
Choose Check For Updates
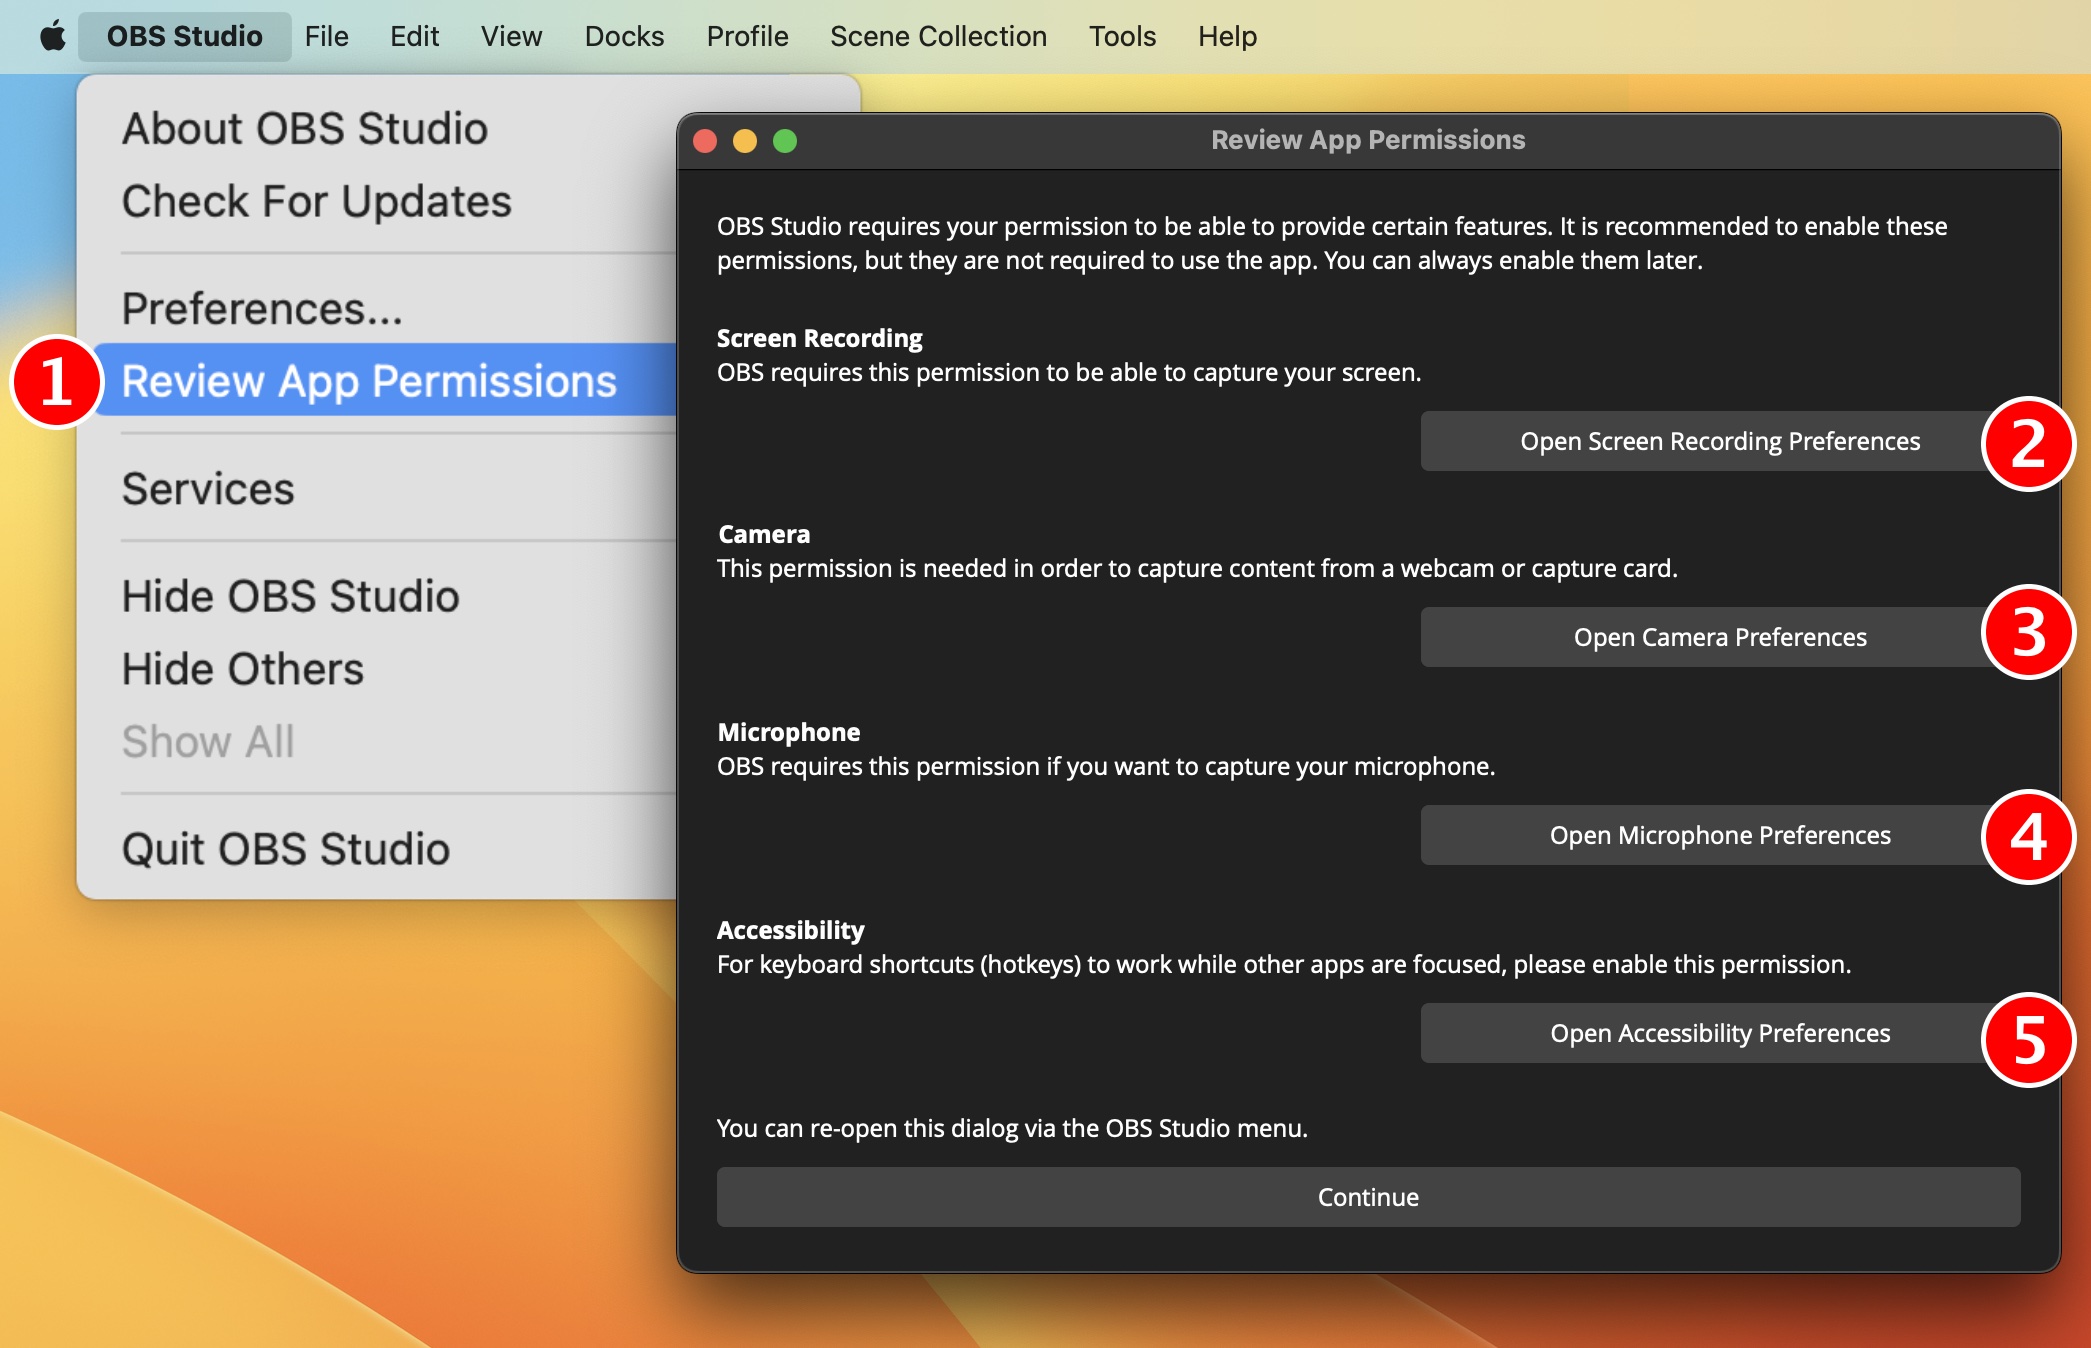315,201
